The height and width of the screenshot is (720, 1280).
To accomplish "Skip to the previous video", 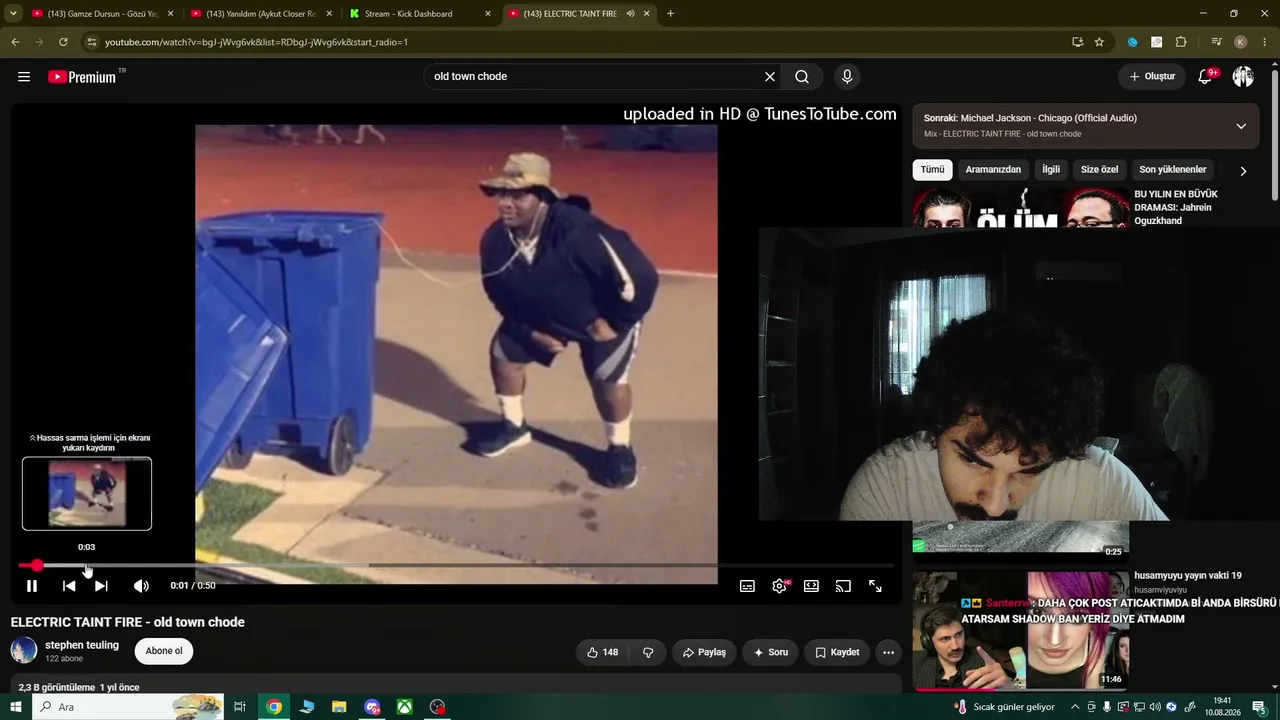I will pyautogui.click(x=69, y=586).
